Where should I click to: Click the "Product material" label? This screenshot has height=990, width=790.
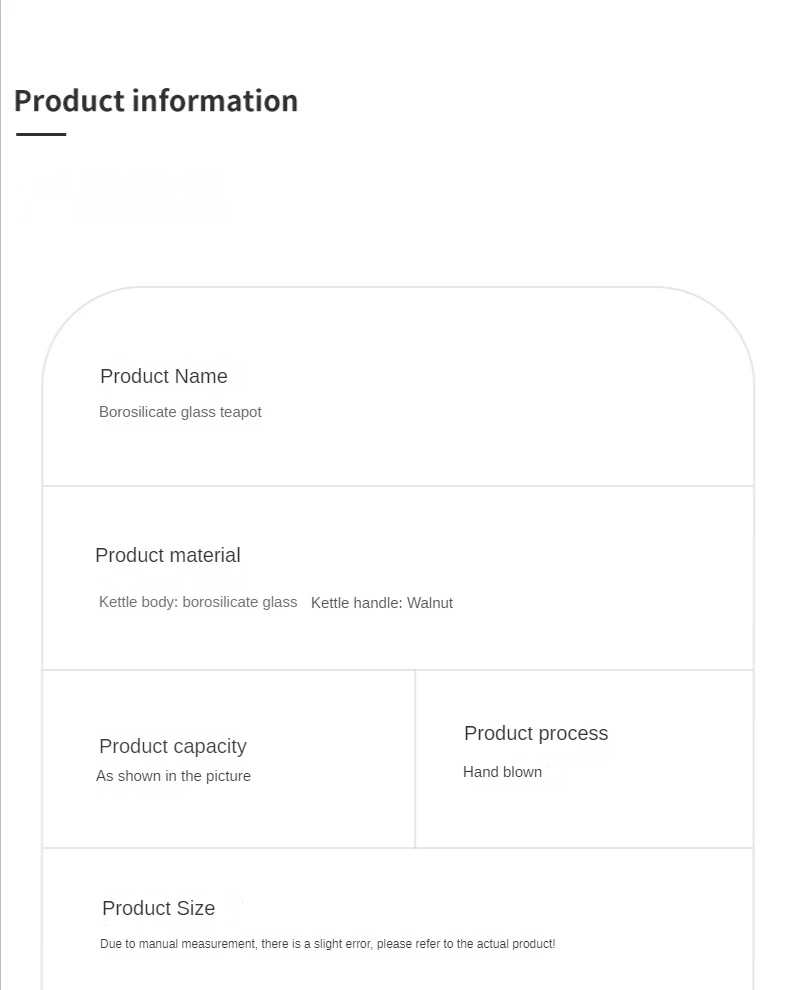click(168, 556)
